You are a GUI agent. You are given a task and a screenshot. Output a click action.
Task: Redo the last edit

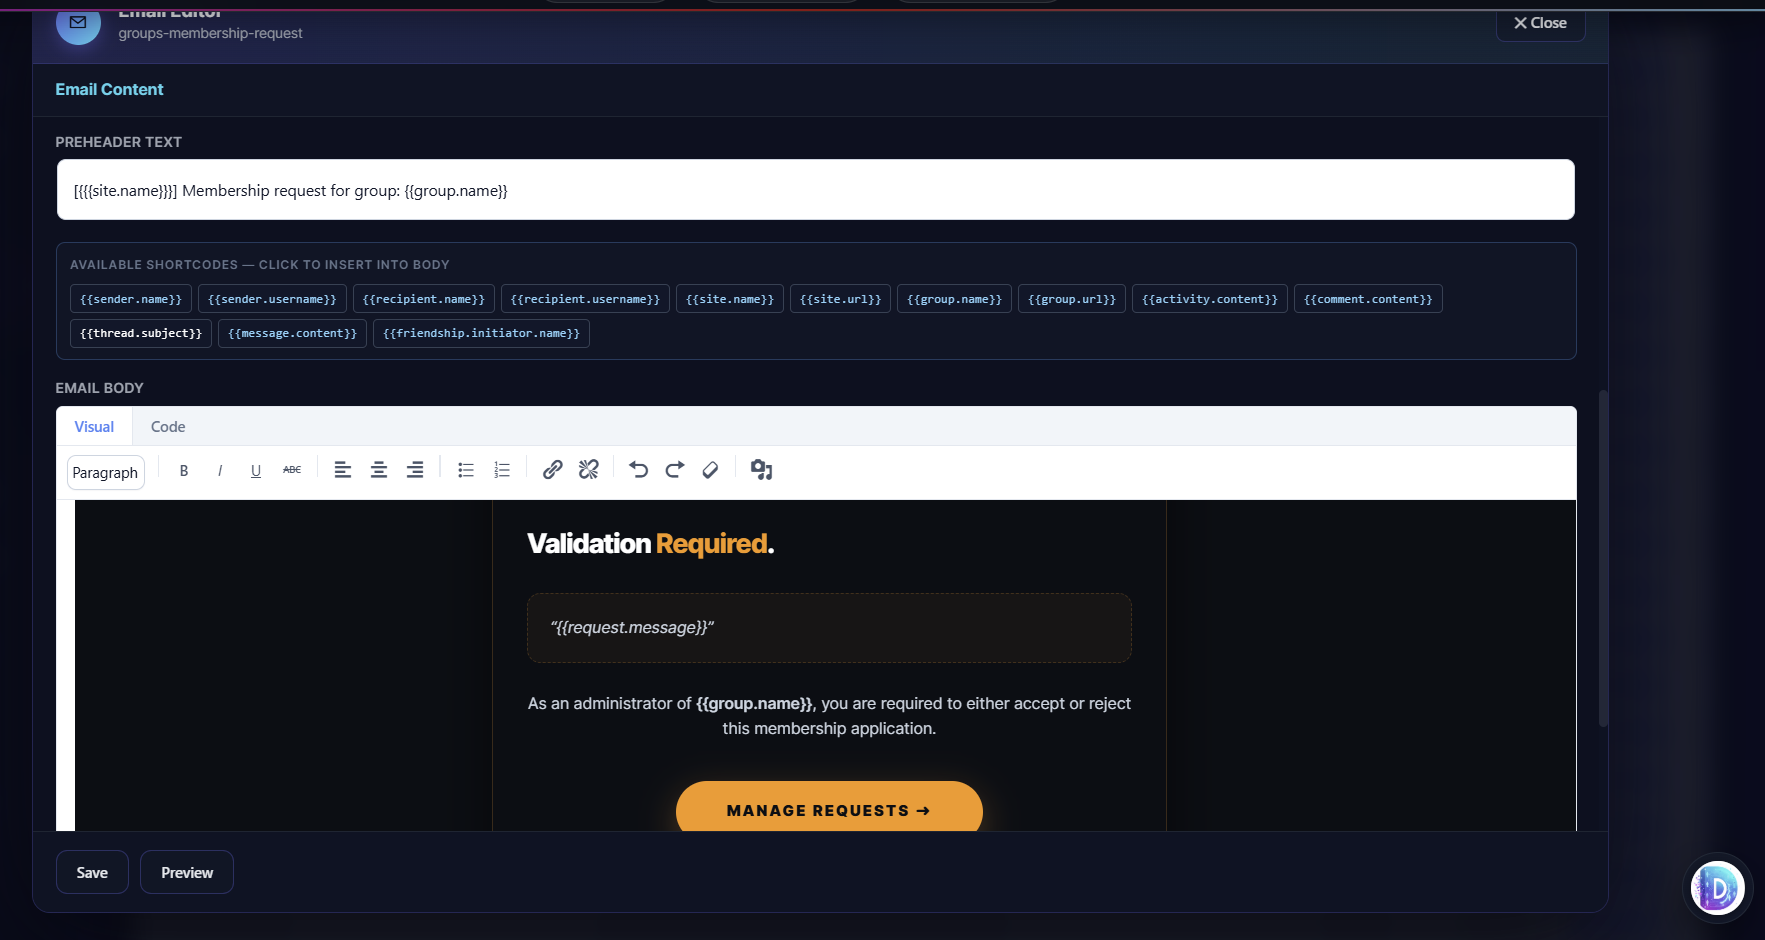click(x=675, y=469)
